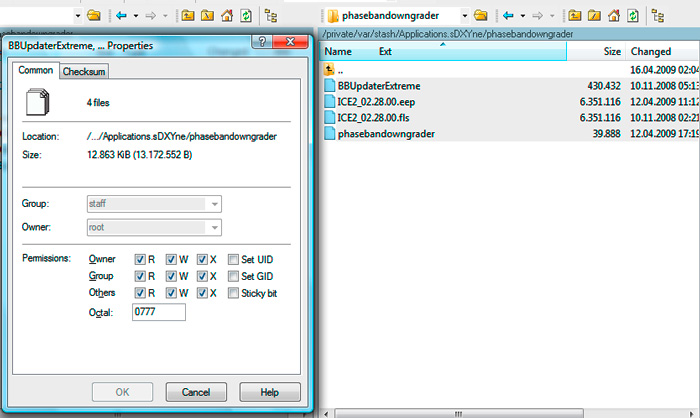
Task: Go back in right panel toolbar
Action: (x=508, y=16)
